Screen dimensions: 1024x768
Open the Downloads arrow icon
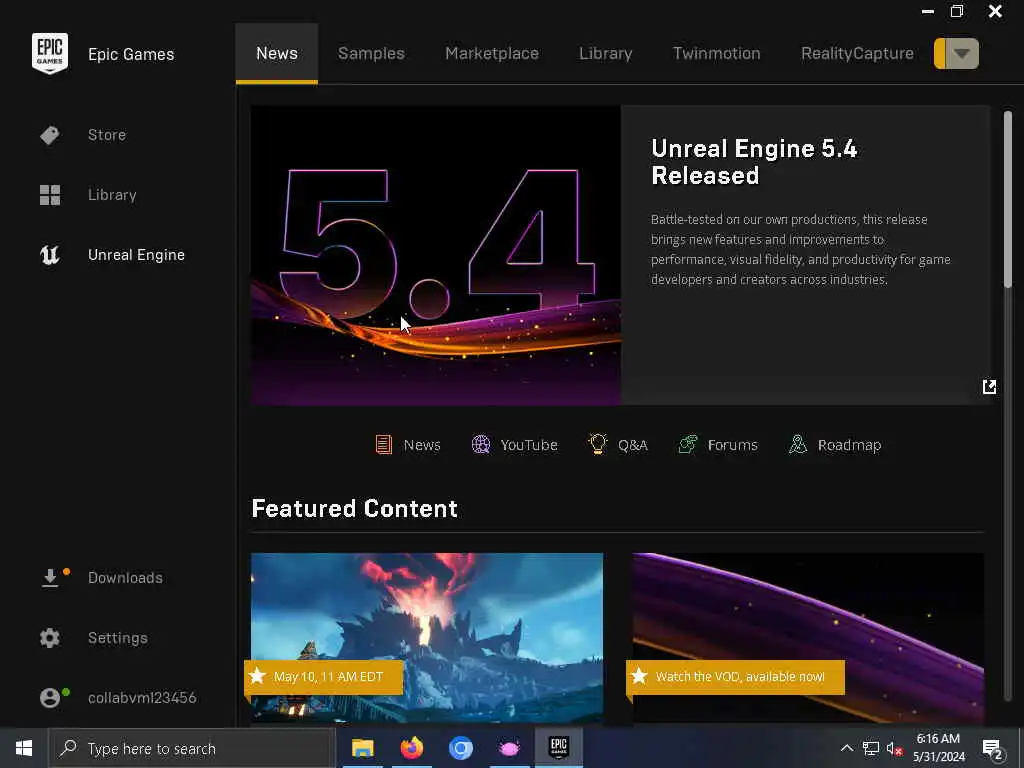(x=50, y=578)
